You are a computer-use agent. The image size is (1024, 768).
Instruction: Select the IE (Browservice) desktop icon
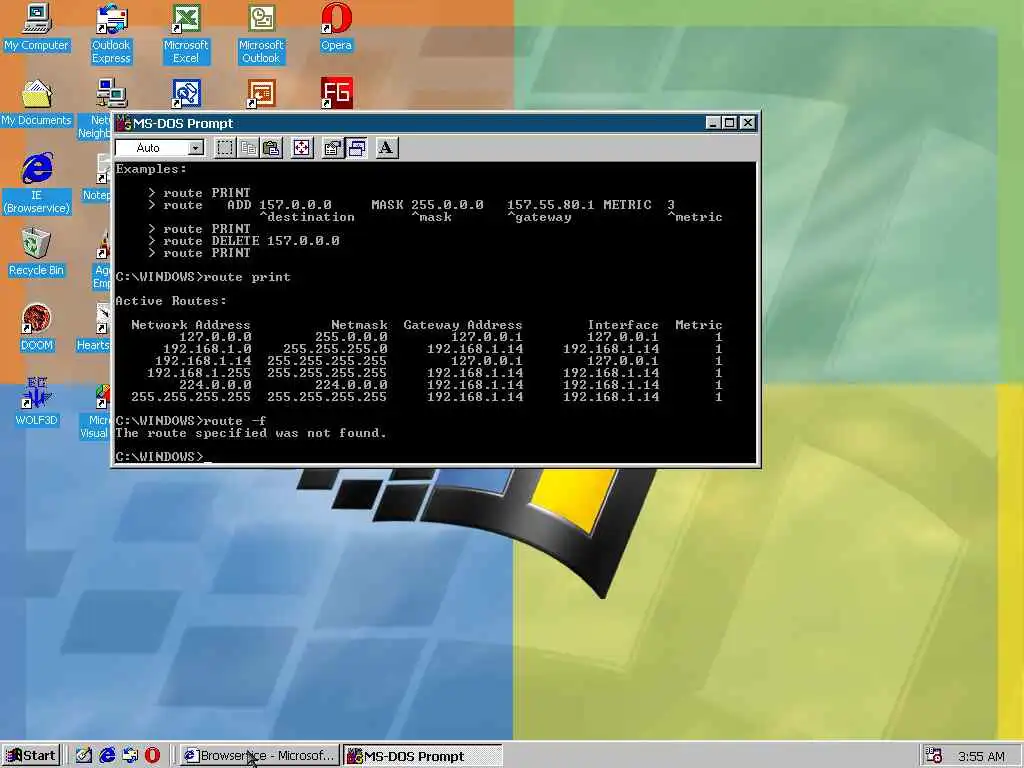pos(37,184)
